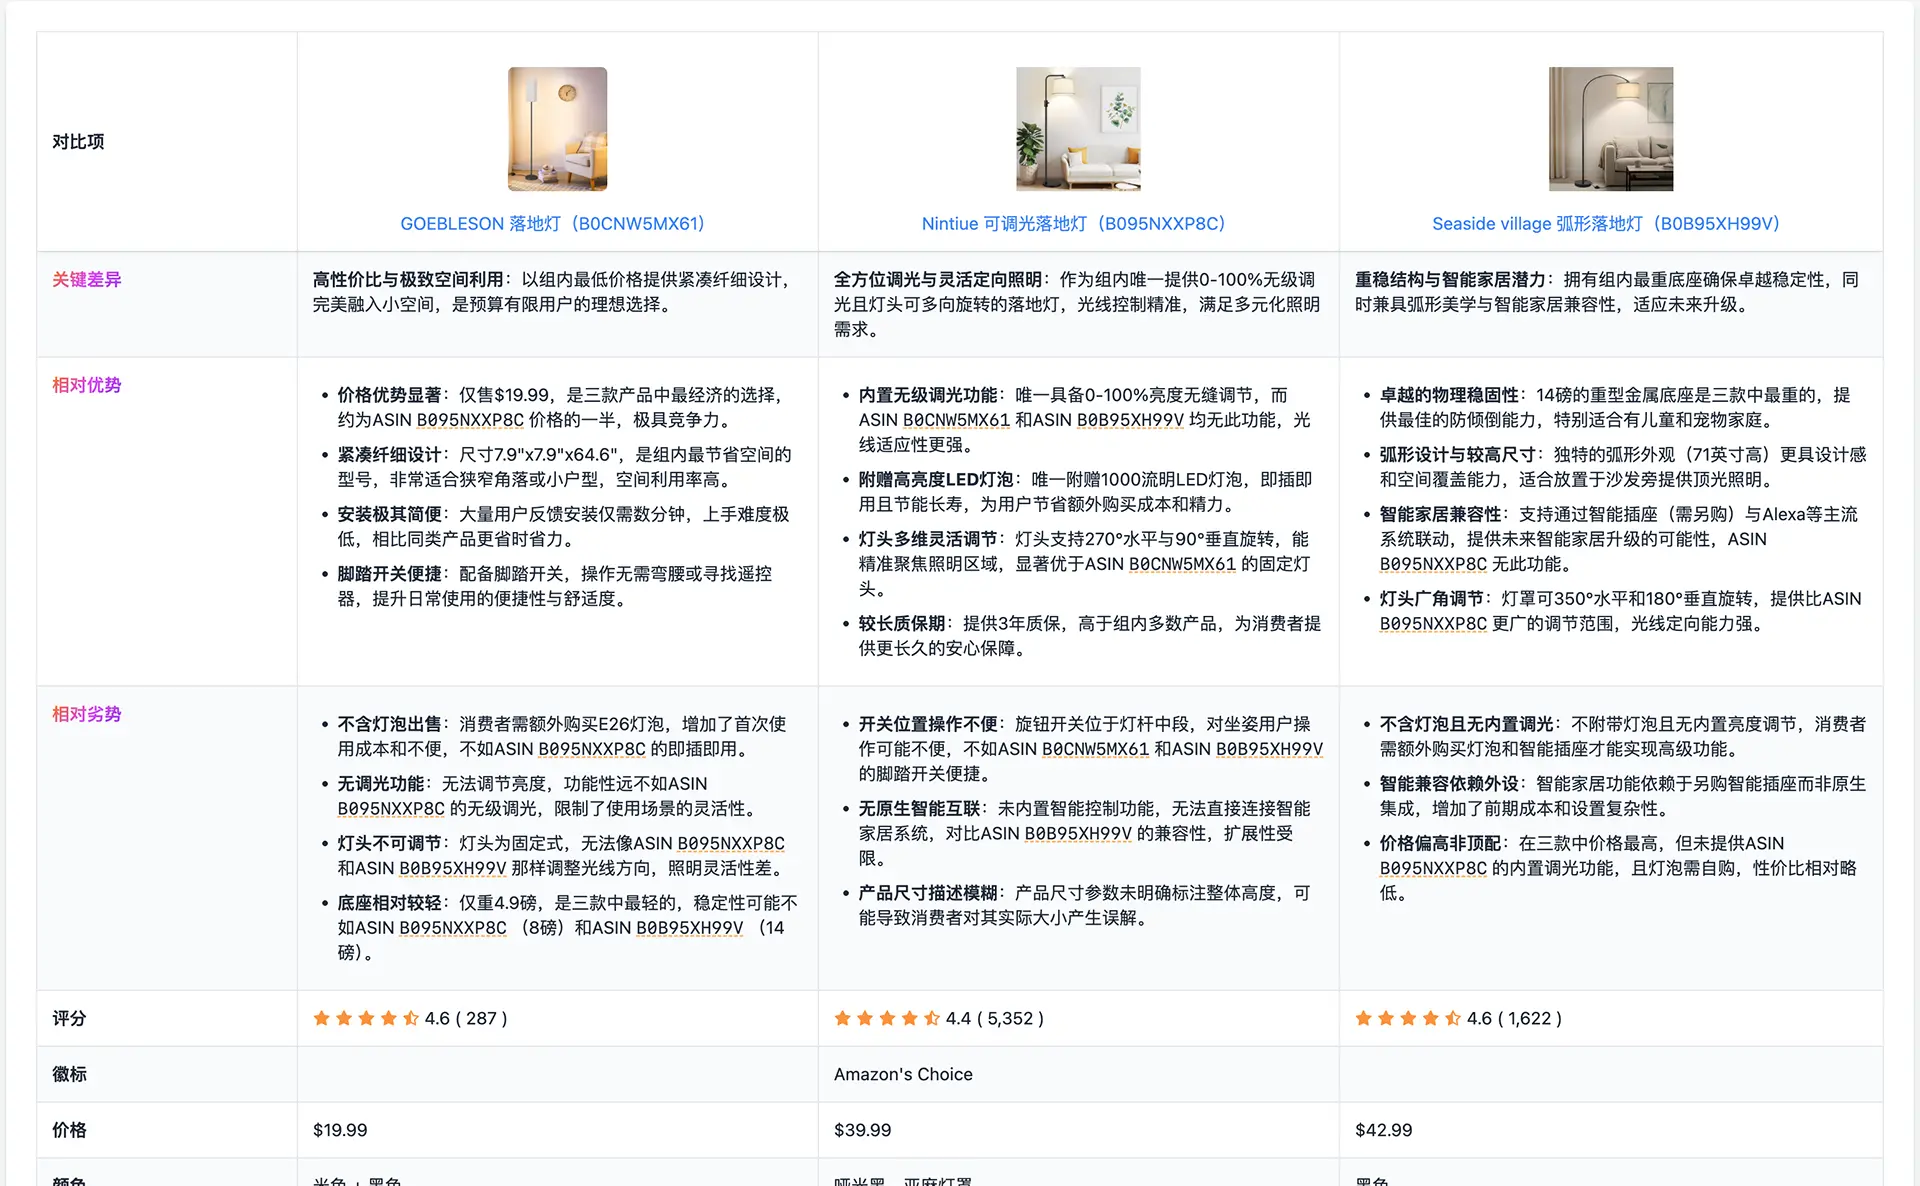Click the 相对优势 row header
1920x1186 pixels.
[87, 385]
